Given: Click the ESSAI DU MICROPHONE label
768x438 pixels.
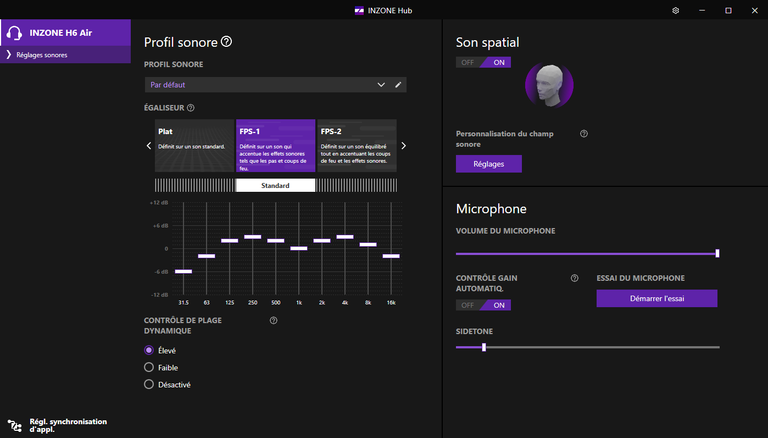Looking at the screenshot, I should pos(641,278).
